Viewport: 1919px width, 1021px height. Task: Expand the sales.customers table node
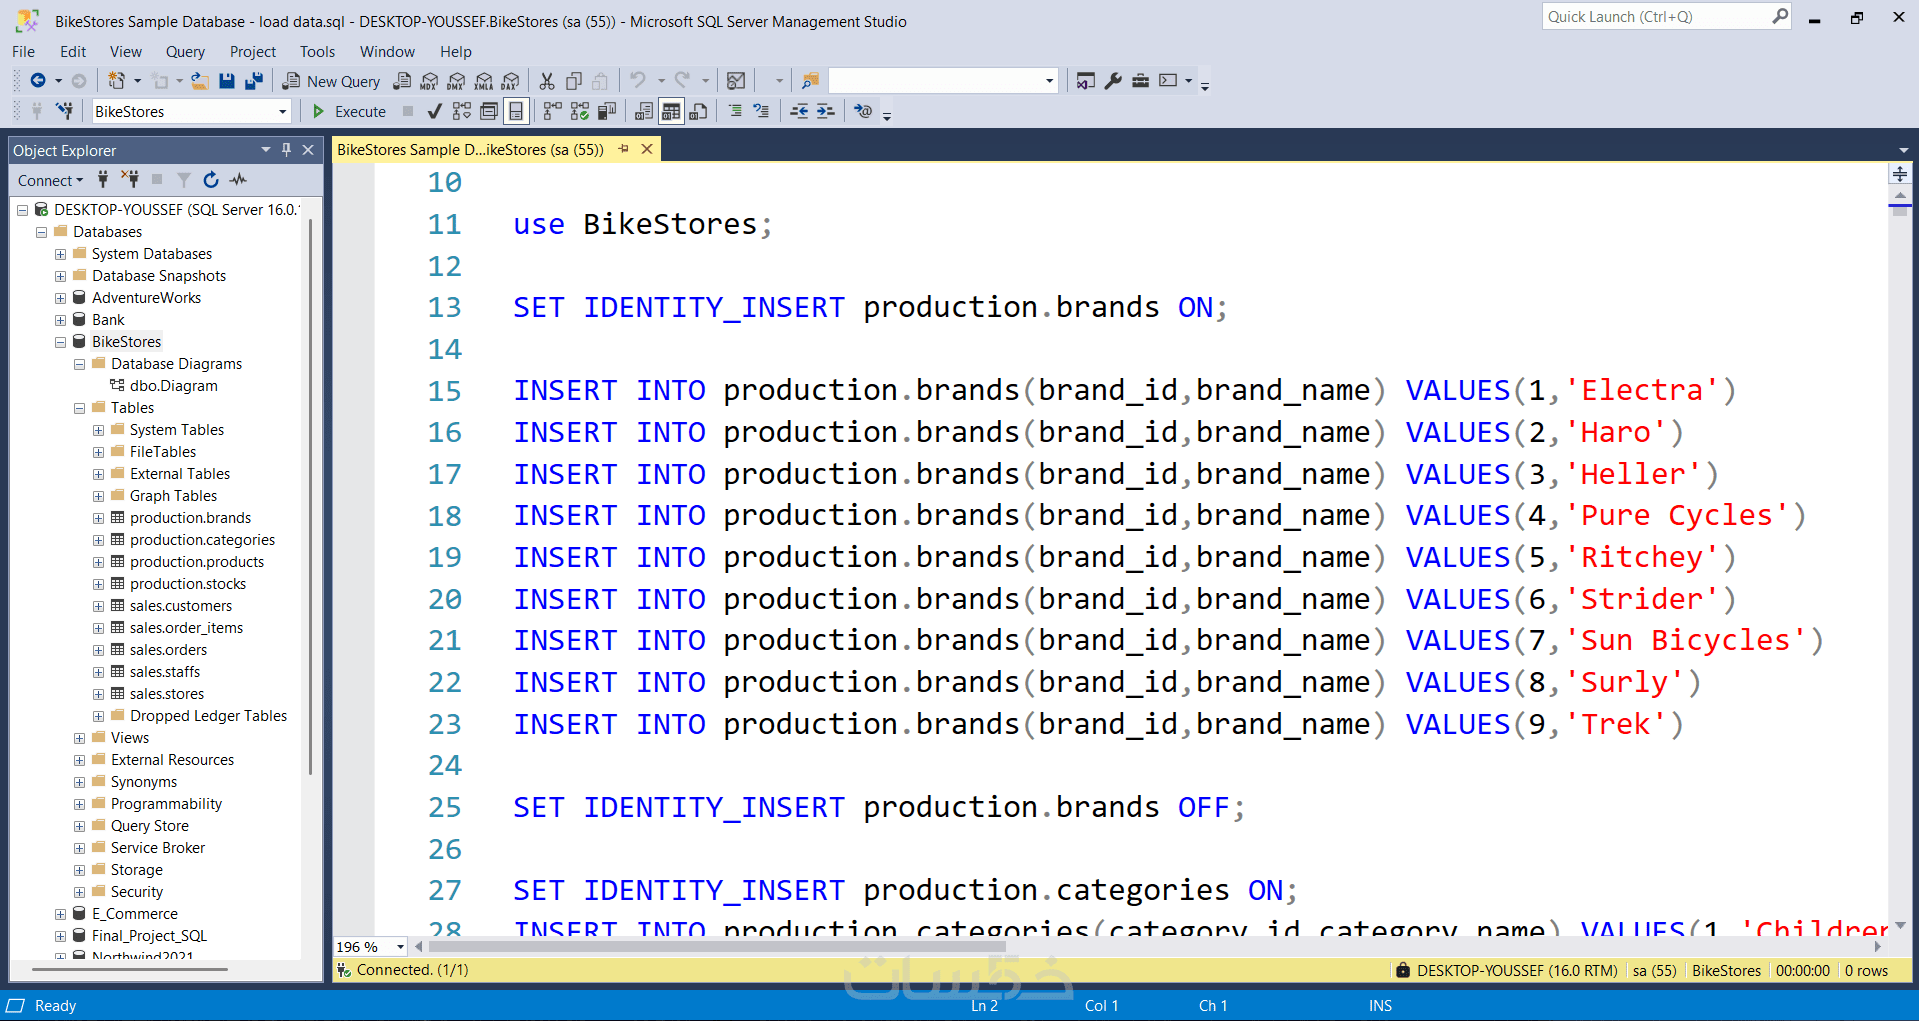point(98,606)
